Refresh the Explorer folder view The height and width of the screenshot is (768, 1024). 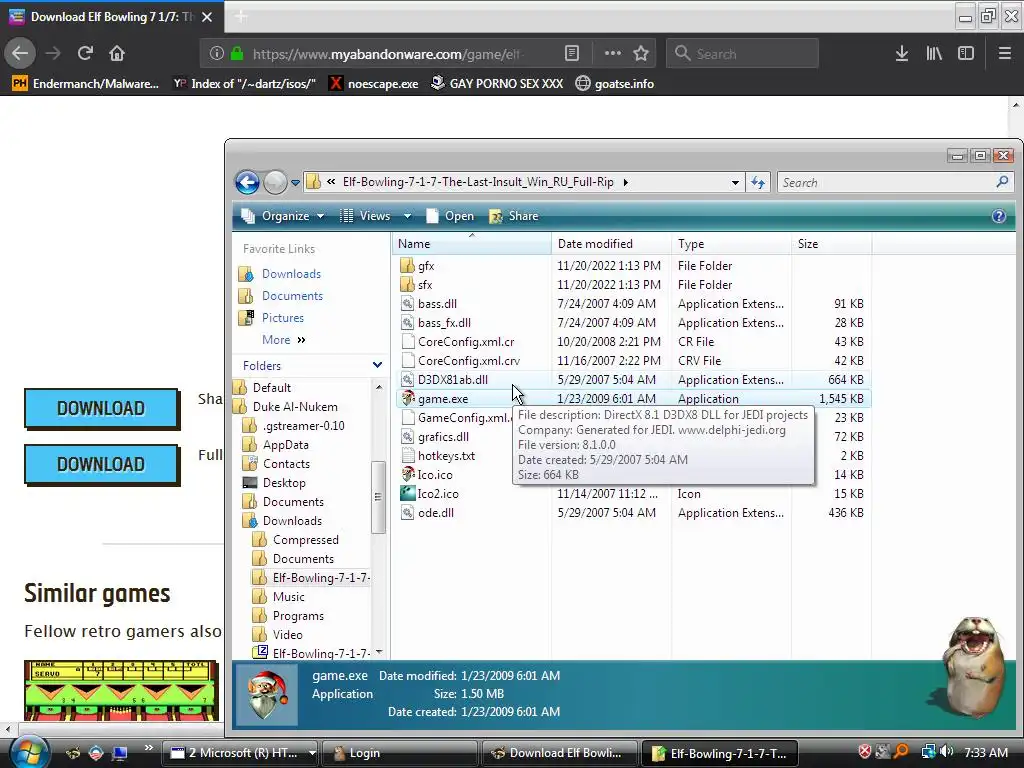pos(758,183)
